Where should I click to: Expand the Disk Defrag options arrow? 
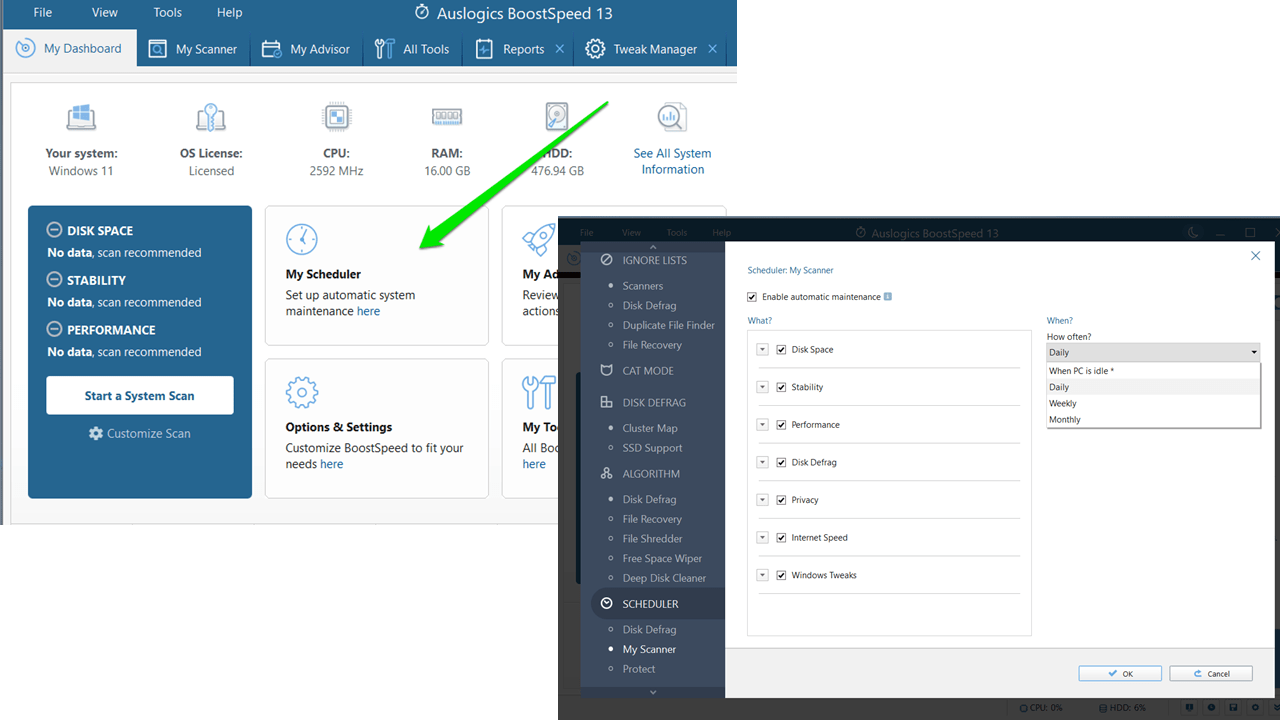[762, 462]
